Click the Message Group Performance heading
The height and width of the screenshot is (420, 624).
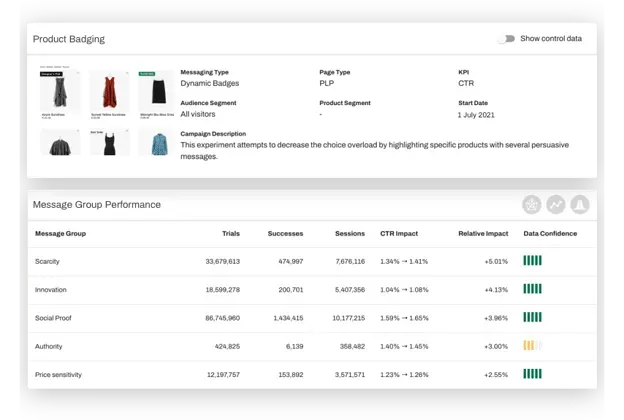[x=97, y=205]
